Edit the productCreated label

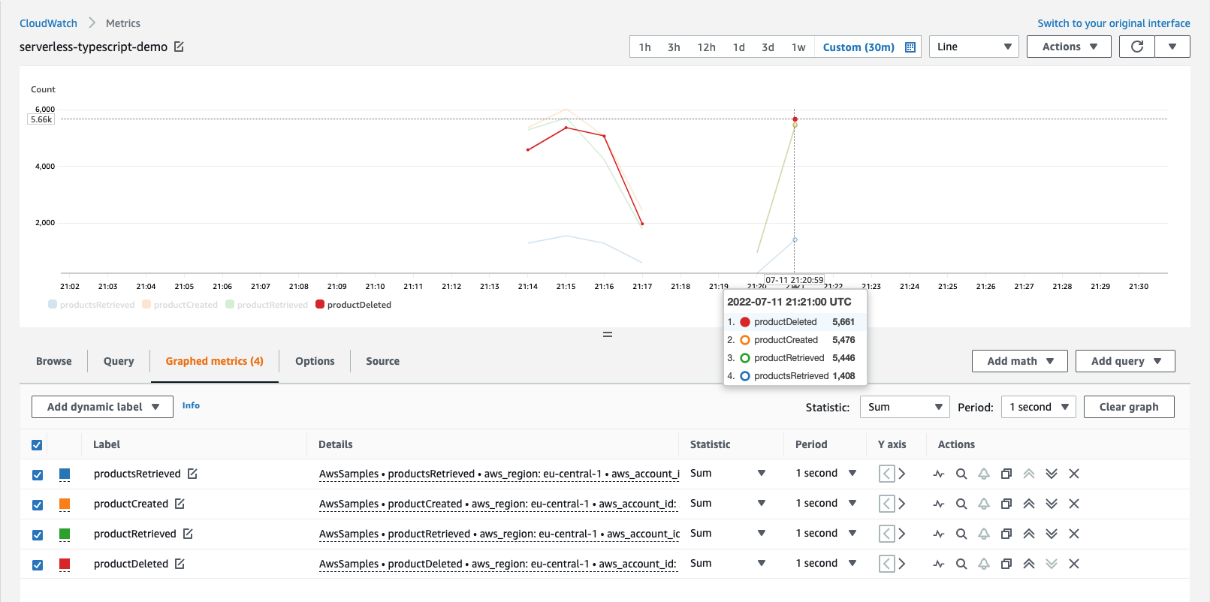click(180, 504)
